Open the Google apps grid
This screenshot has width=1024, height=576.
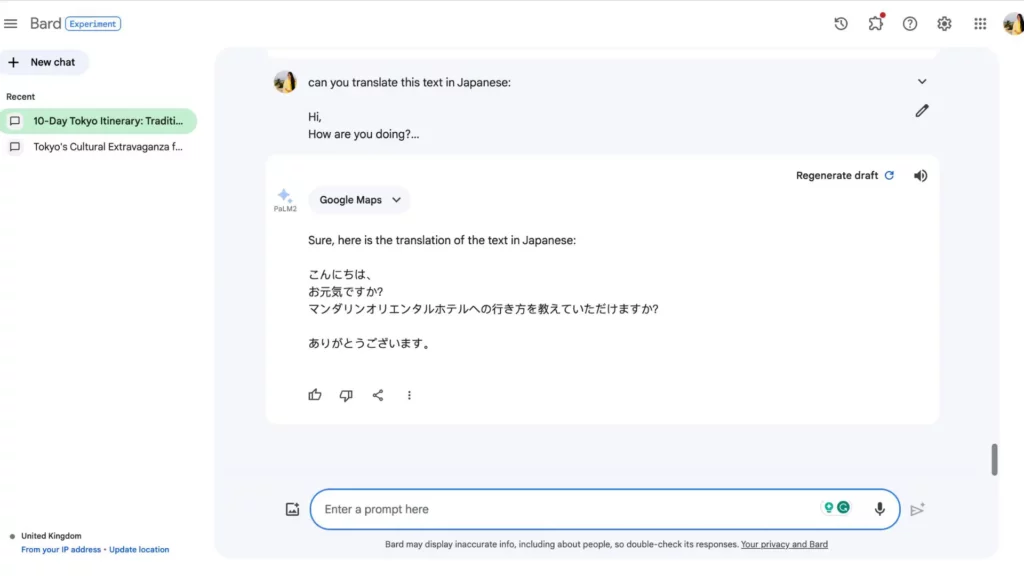click(980, 24)
